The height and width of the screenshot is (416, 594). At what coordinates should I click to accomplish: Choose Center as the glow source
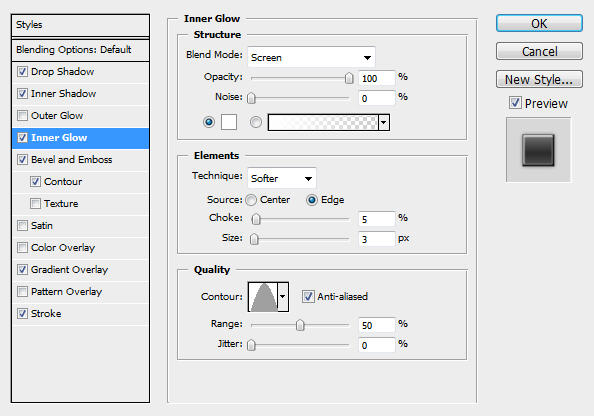point(251,200)
